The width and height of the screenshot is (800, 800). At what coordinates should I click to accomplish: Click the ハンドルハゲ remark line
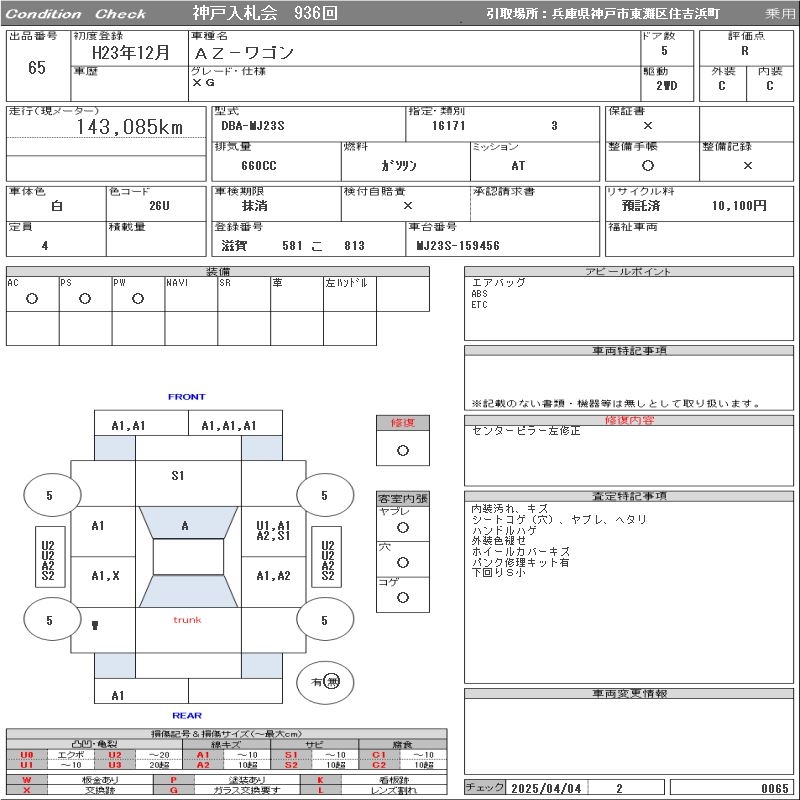pyautogui.click(x=504, y=531)
